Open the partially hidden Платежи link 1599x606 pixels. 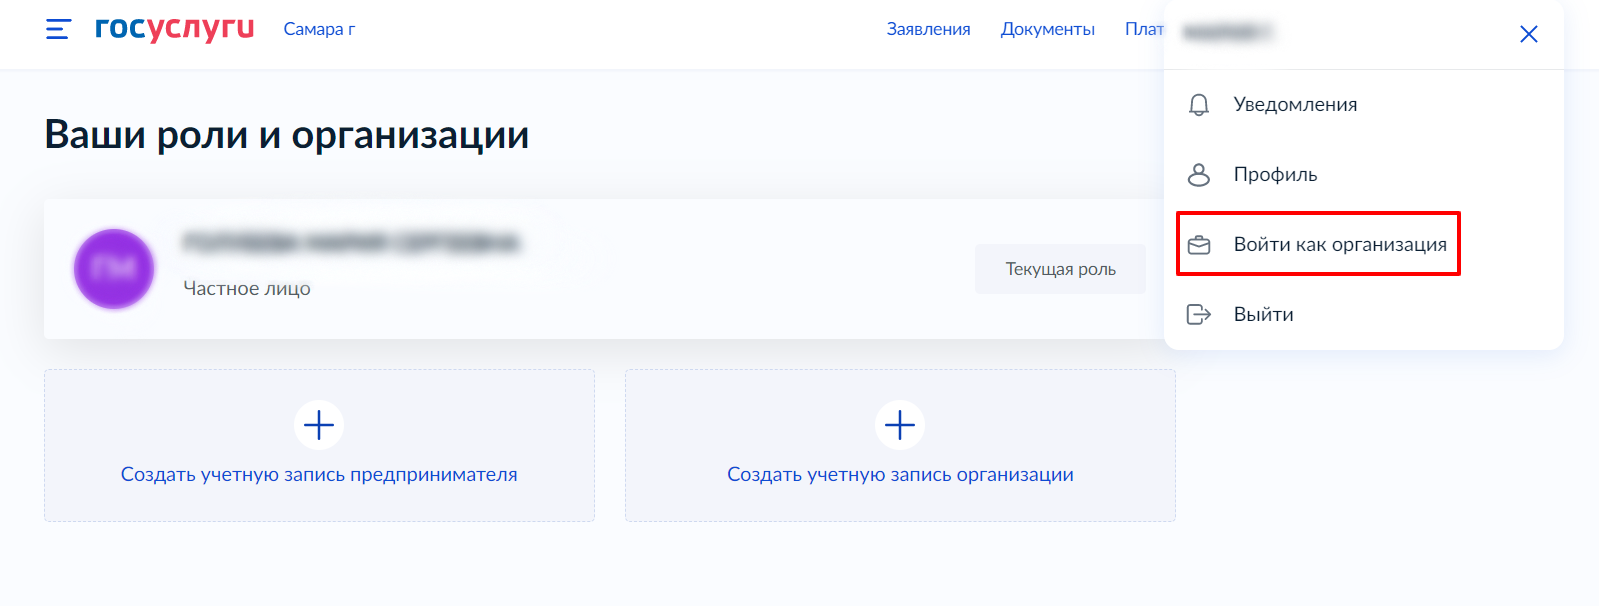click(1143, 29)
